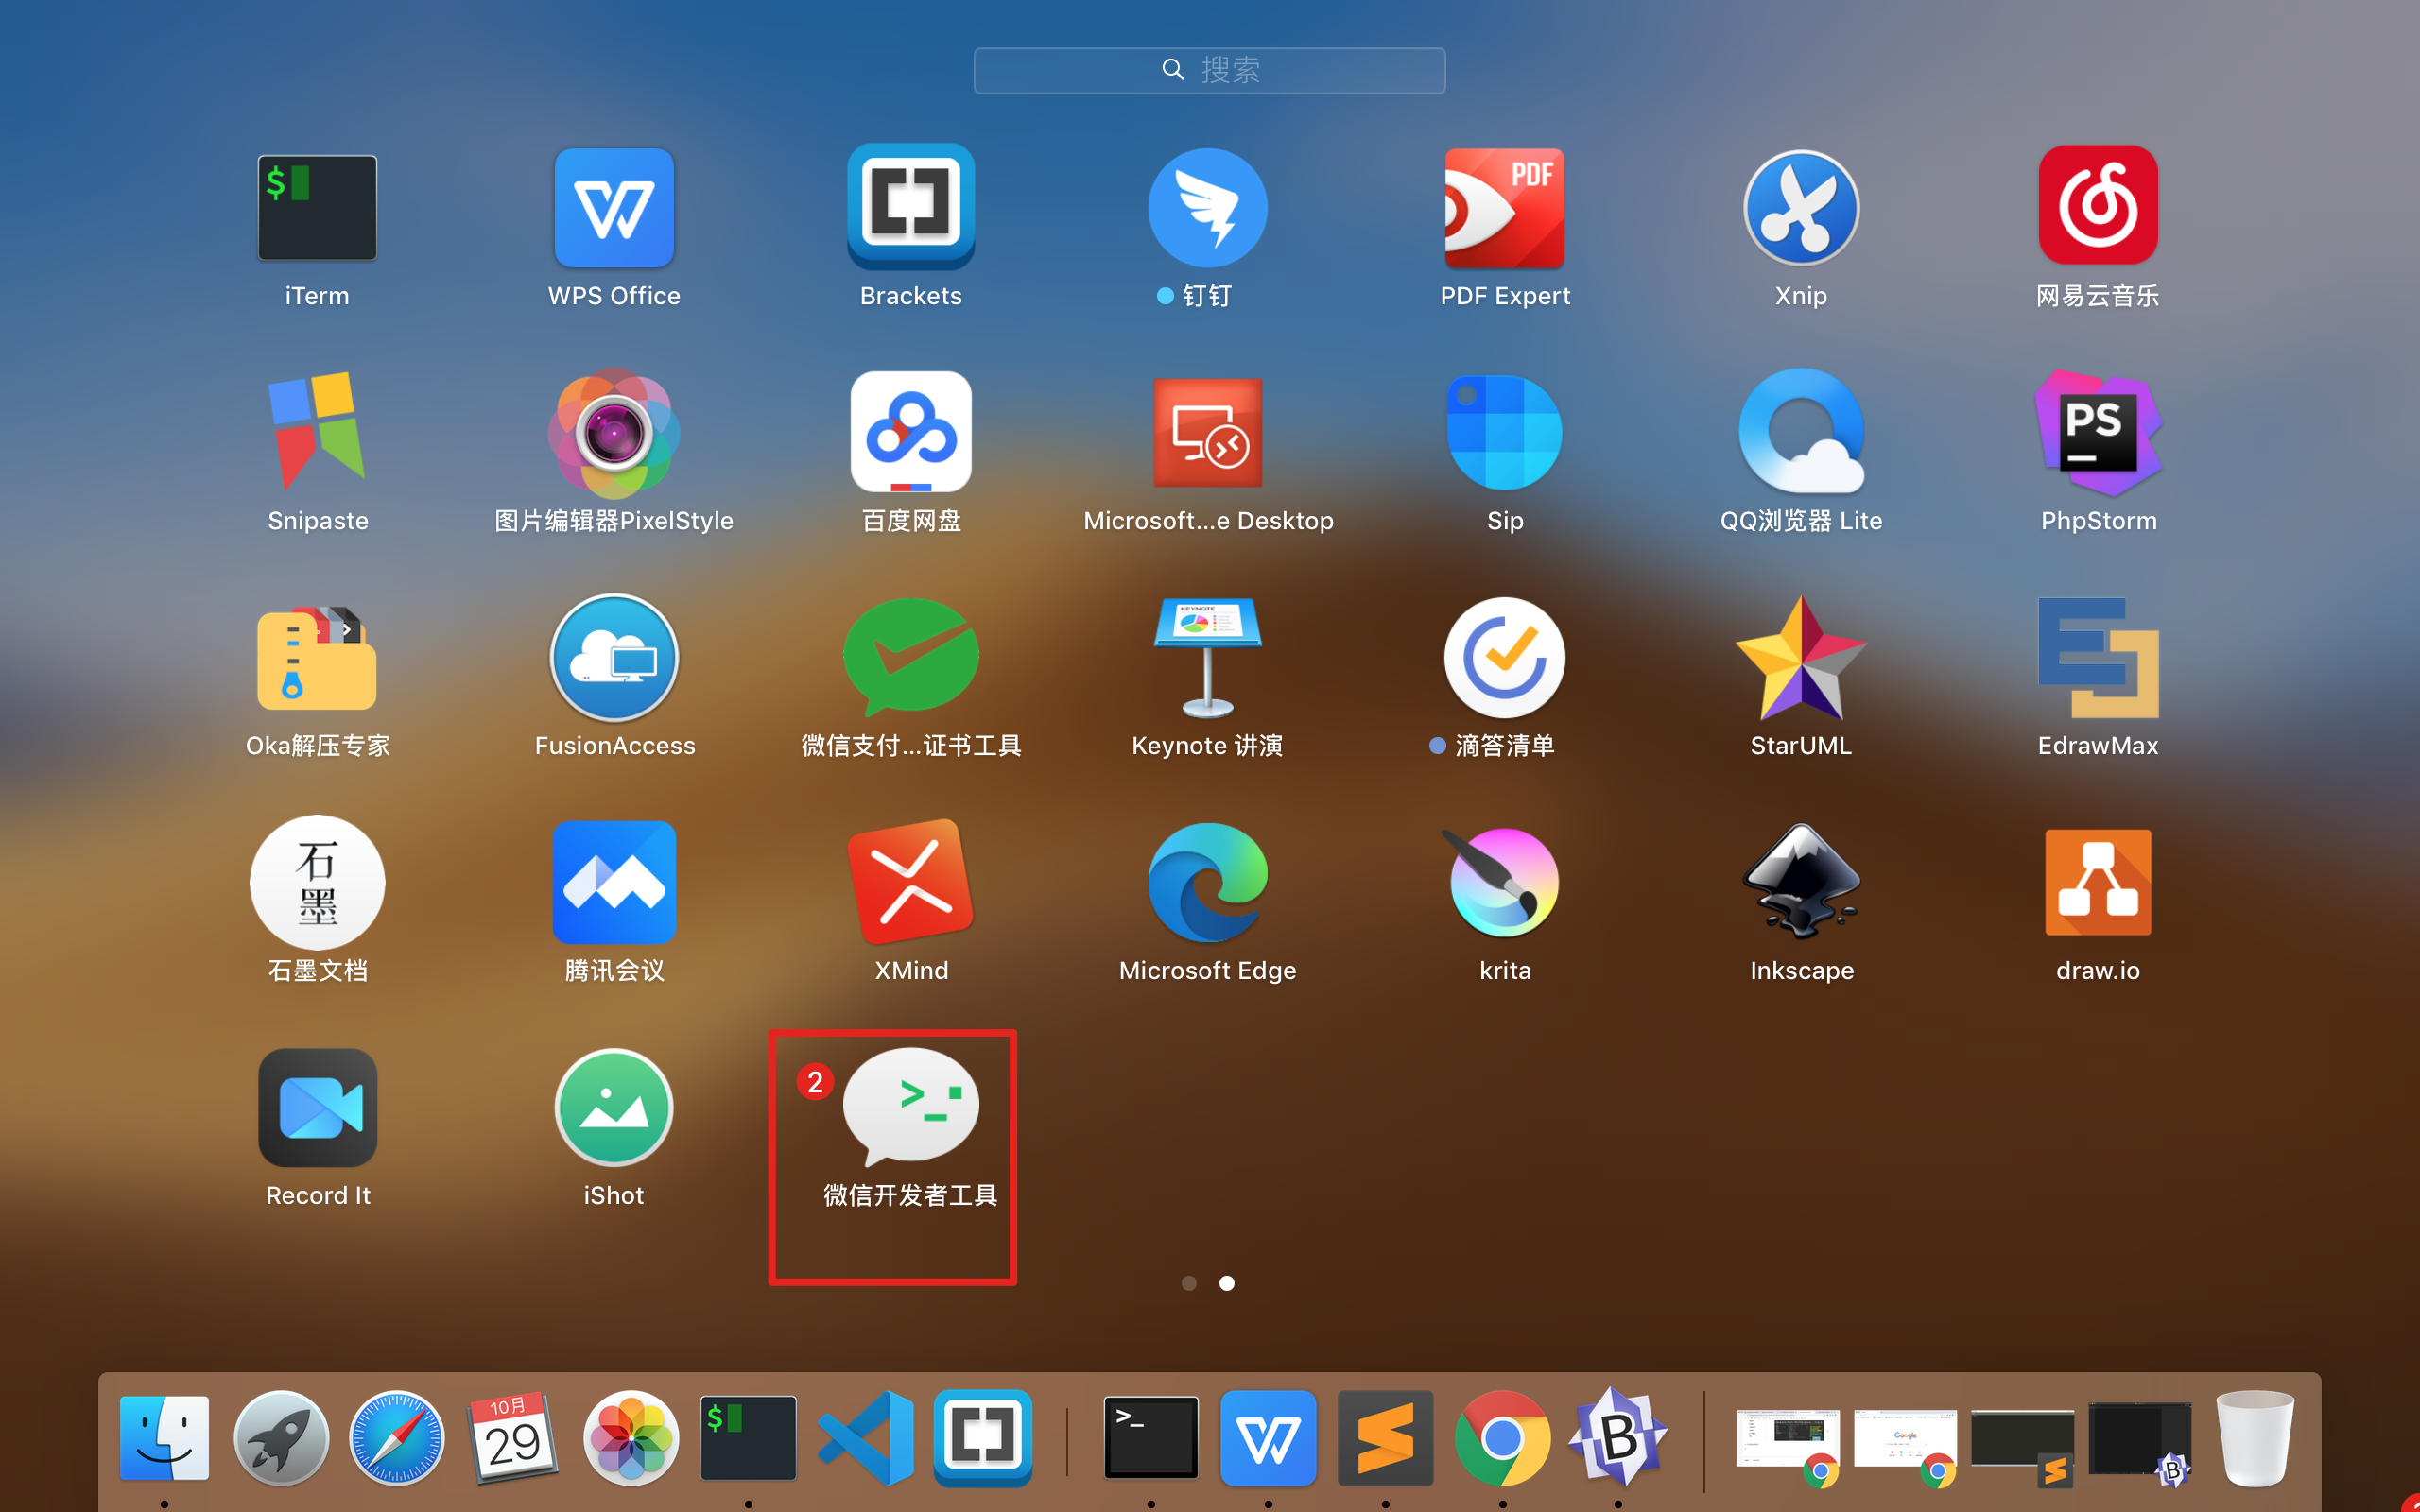This screenshot has width=2420, height=1512.
Task: Open draw.io diagram tool
Action: 2097,882
